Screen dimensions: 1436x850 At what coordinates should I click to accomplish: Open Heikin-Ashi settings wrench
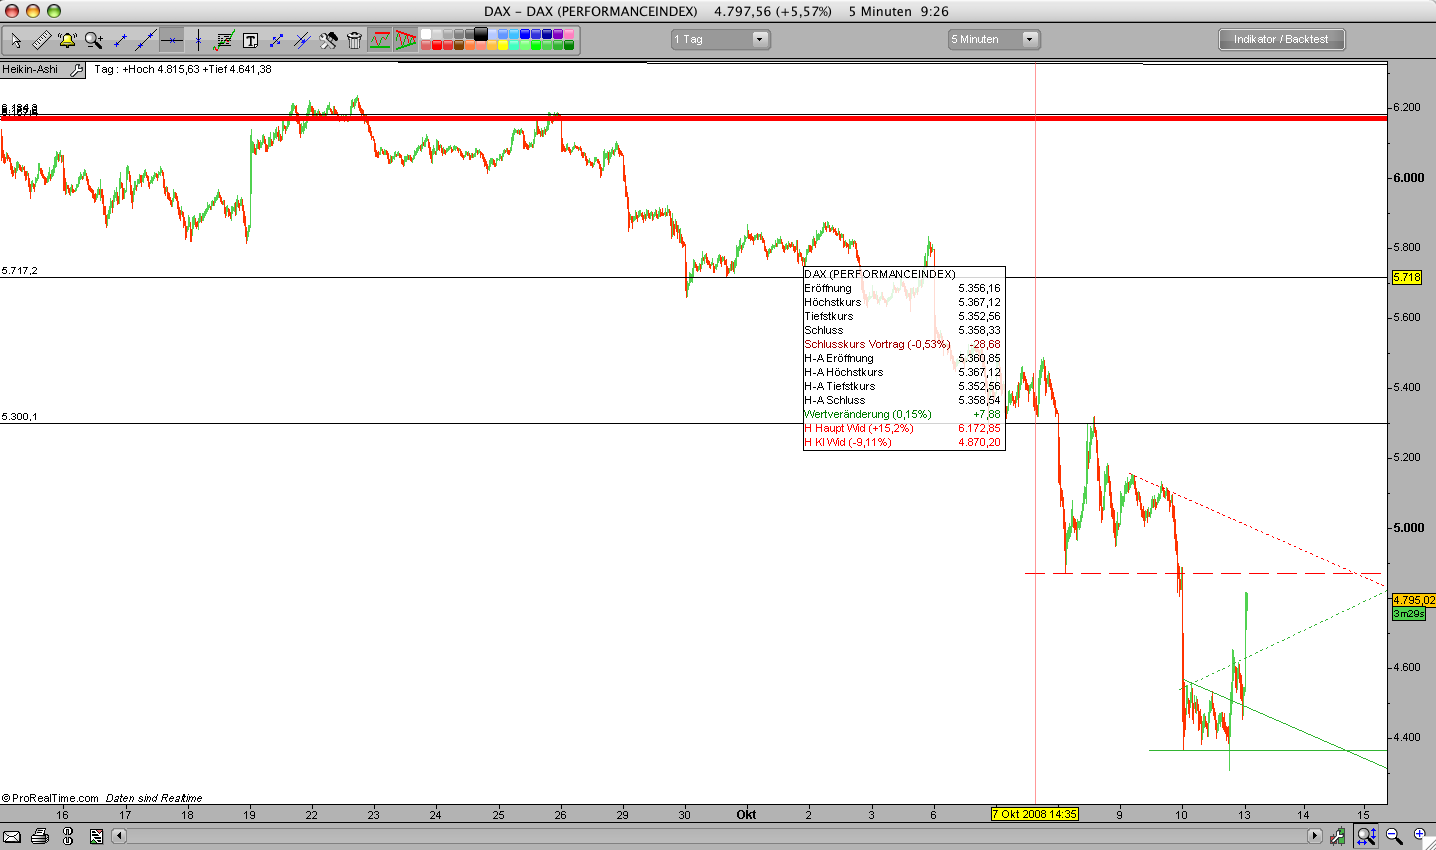point(77,70)
